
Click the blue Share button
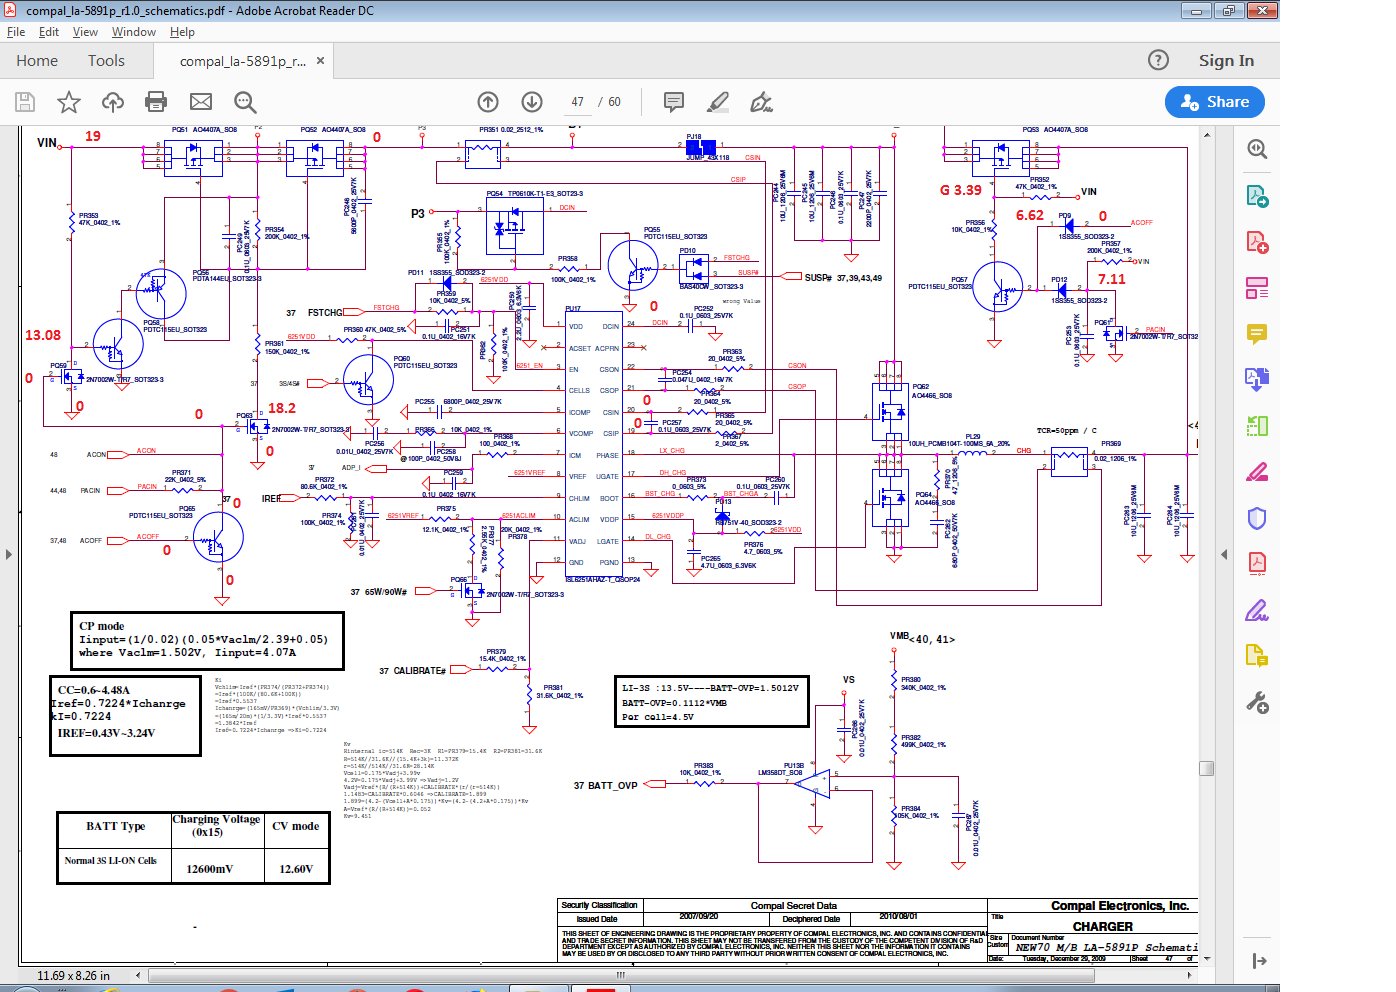click(1214, 102)
